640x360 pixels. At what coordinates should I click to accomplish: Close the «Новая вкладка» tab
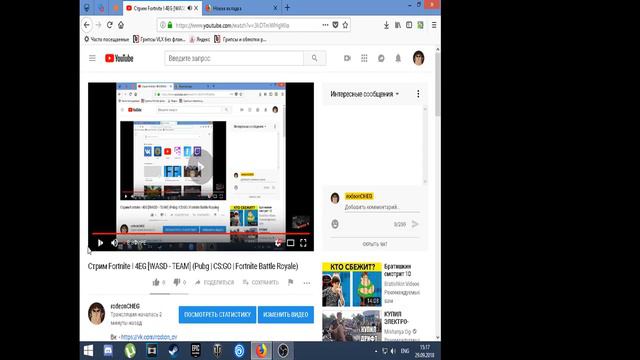(x=275, y=8)
